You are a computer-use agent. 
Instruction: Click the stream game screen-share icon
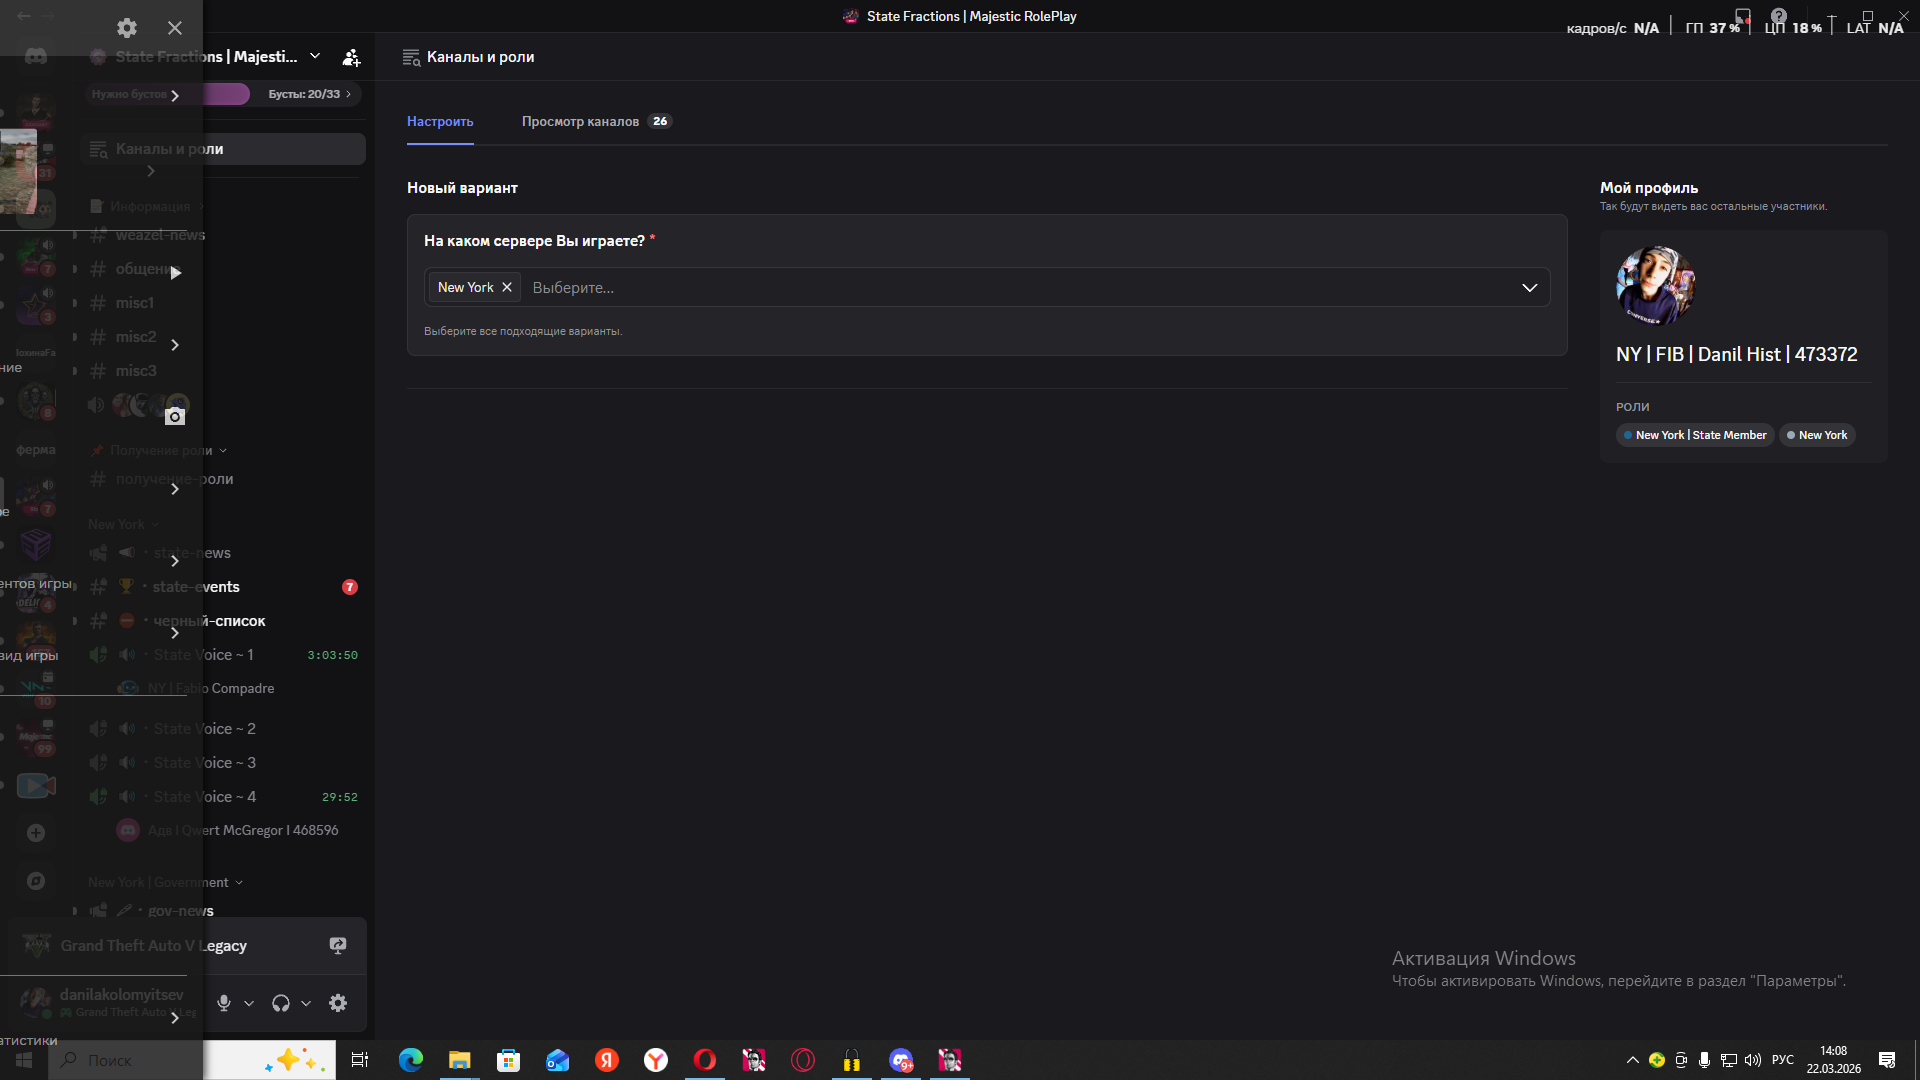338,945
